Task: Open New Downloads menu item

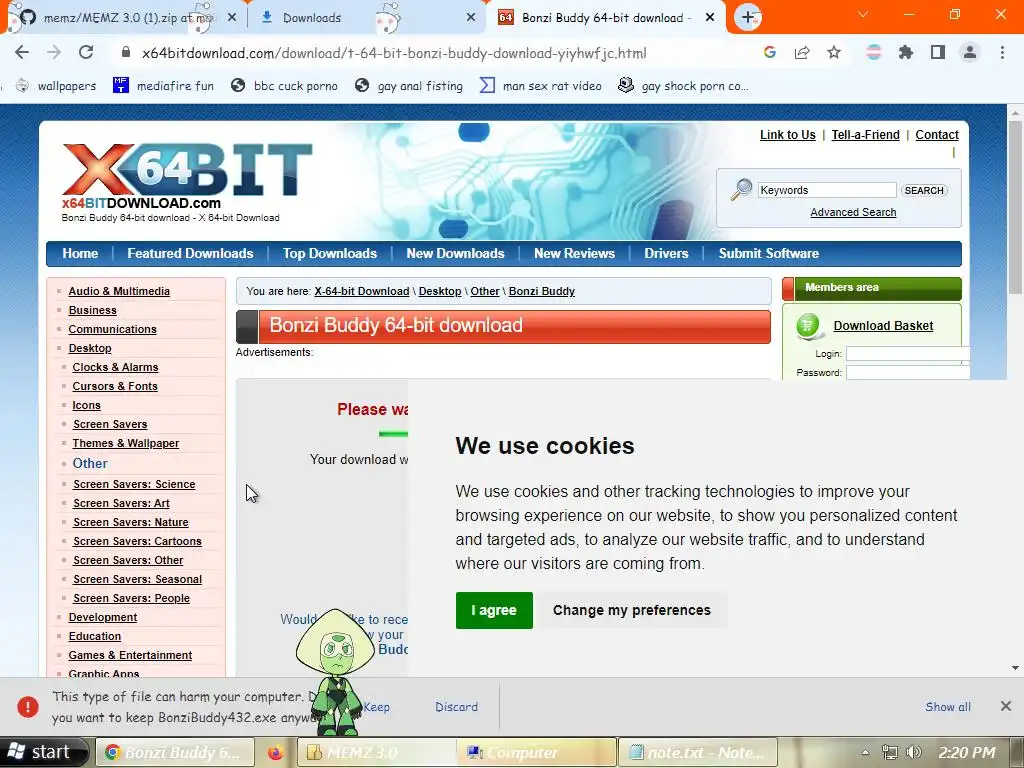Action: click(455, 253)
